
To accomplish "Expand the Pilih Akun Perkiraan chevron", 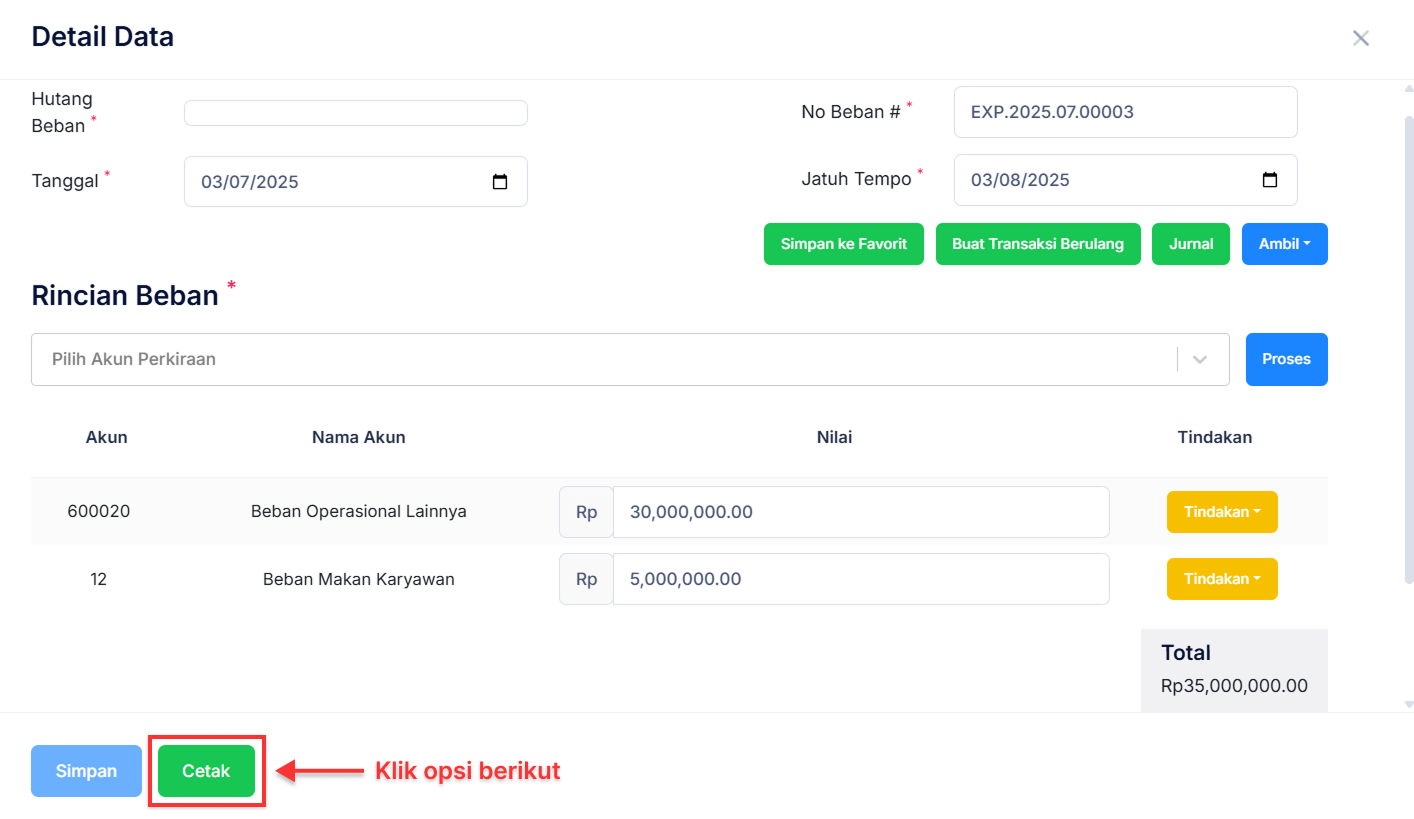I will coord(1200,359).
